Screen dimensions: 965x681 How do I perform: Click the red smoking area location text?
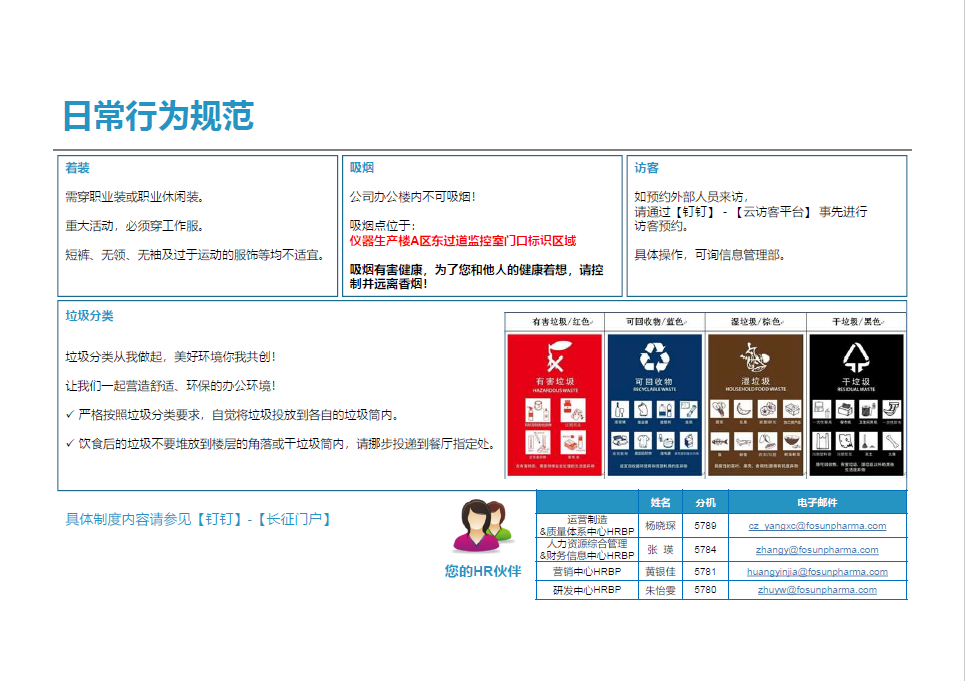coord(462,241)
